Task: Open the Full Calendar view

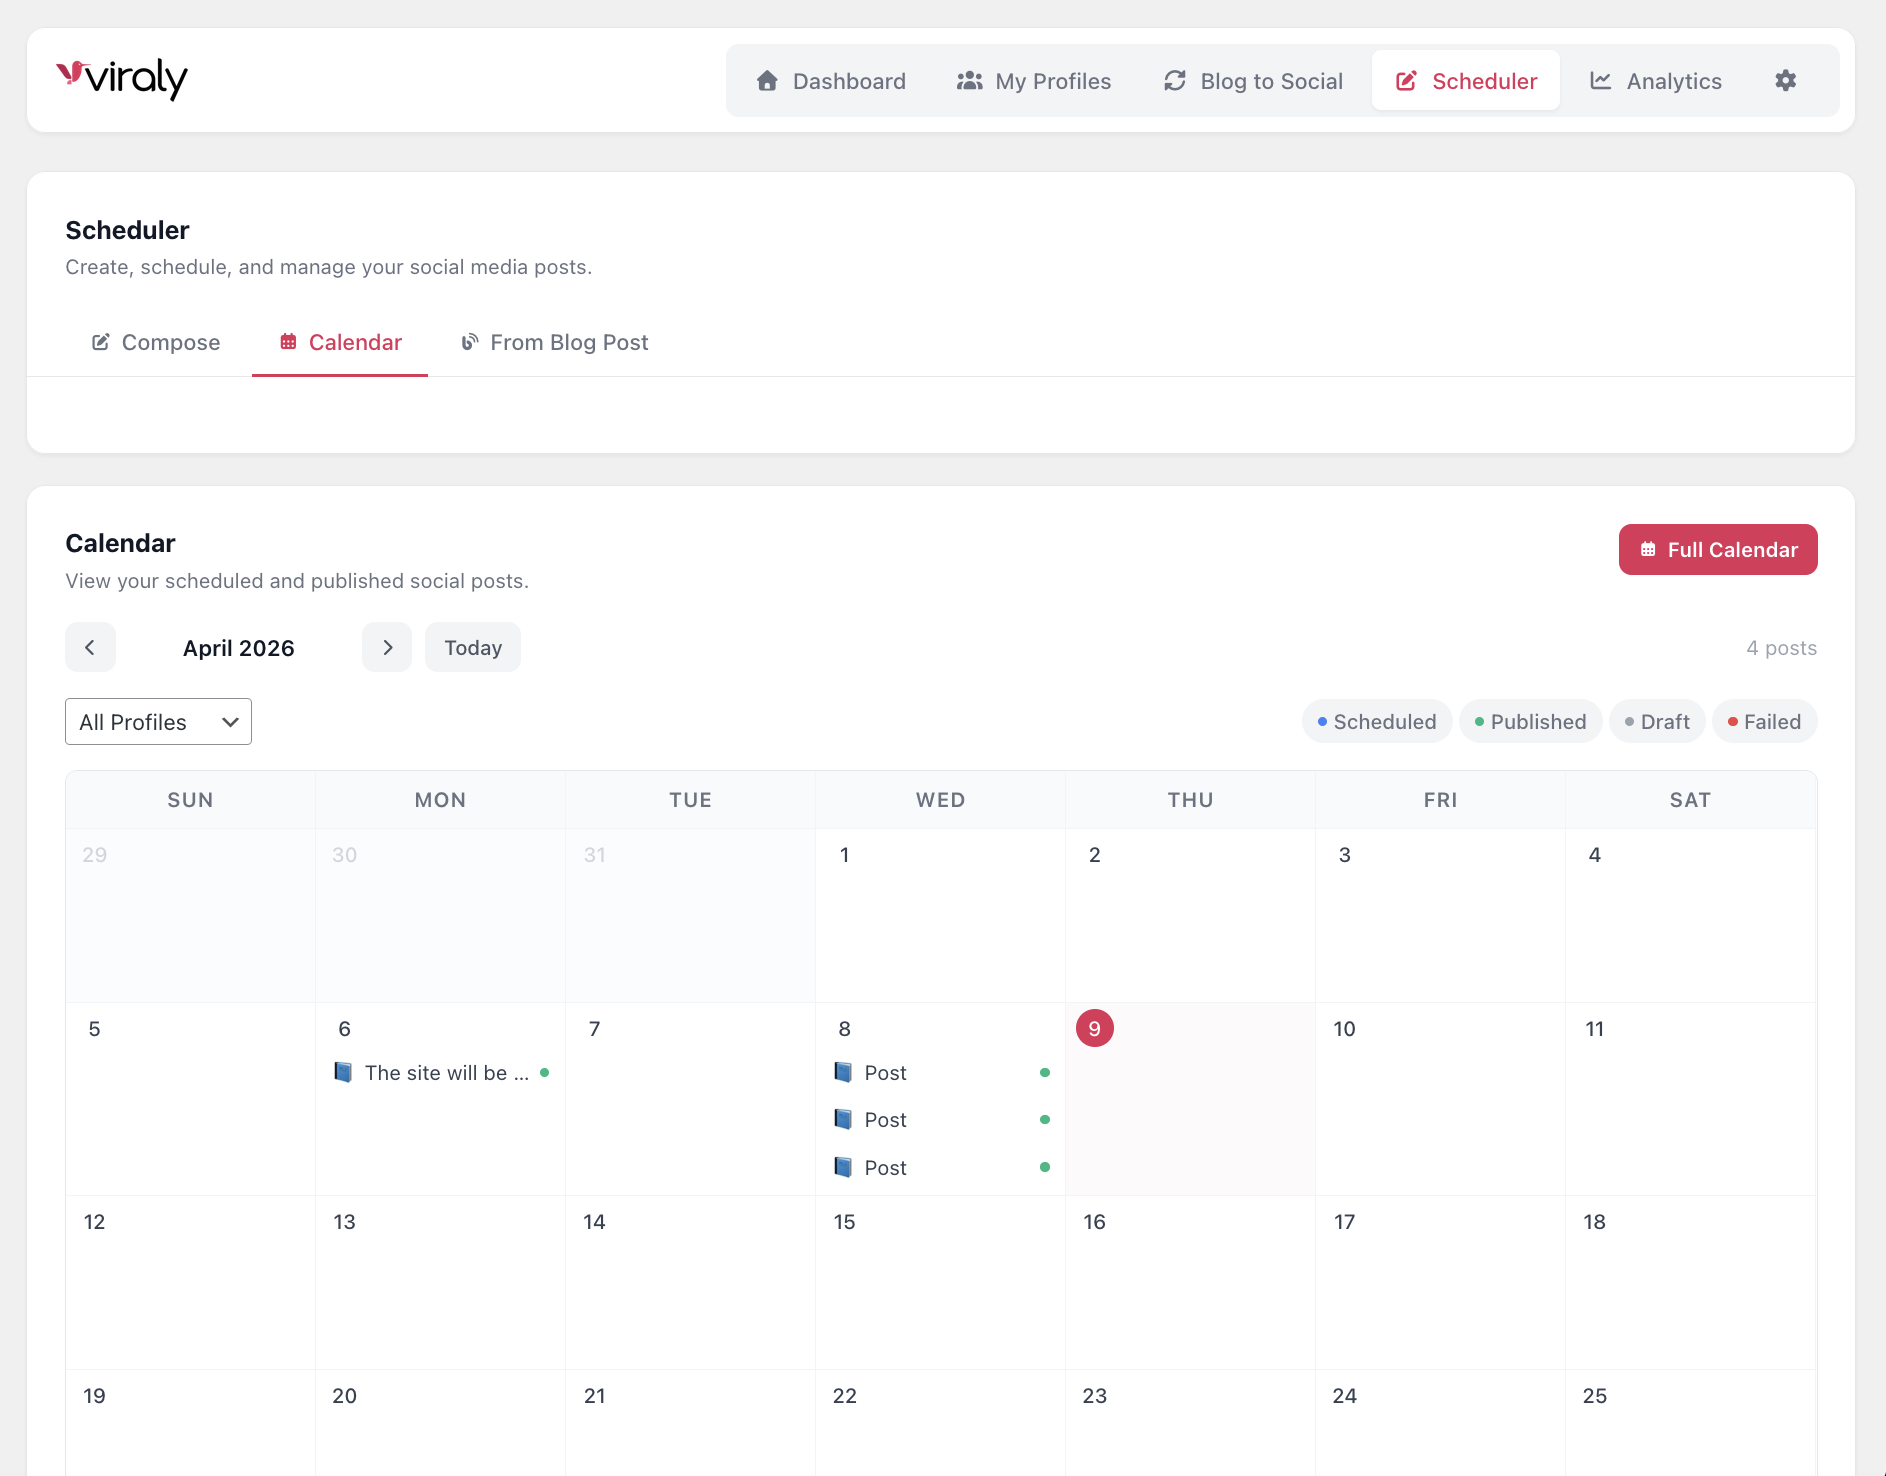Action: [x=1717, y=549]
